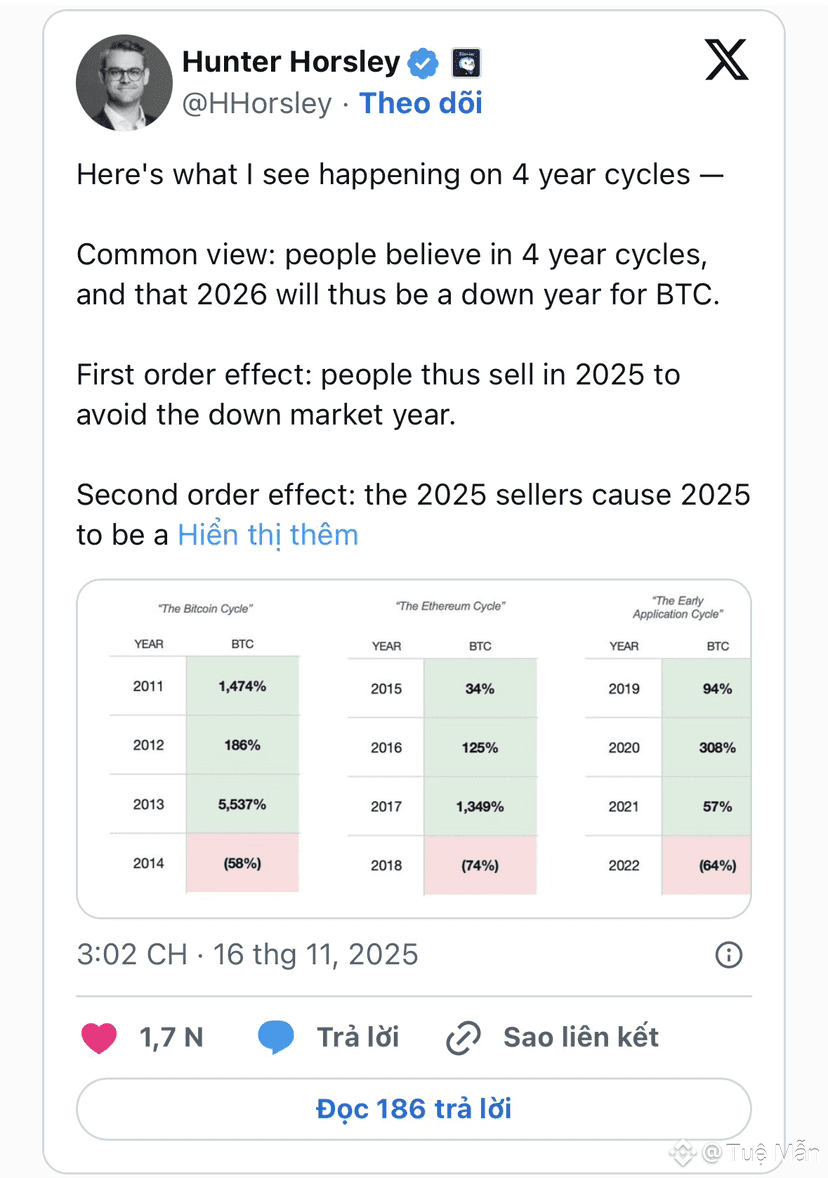828x1178 pixels.
Task: Click the blue verified badge beside the name
Action: (x=423, y=63)
